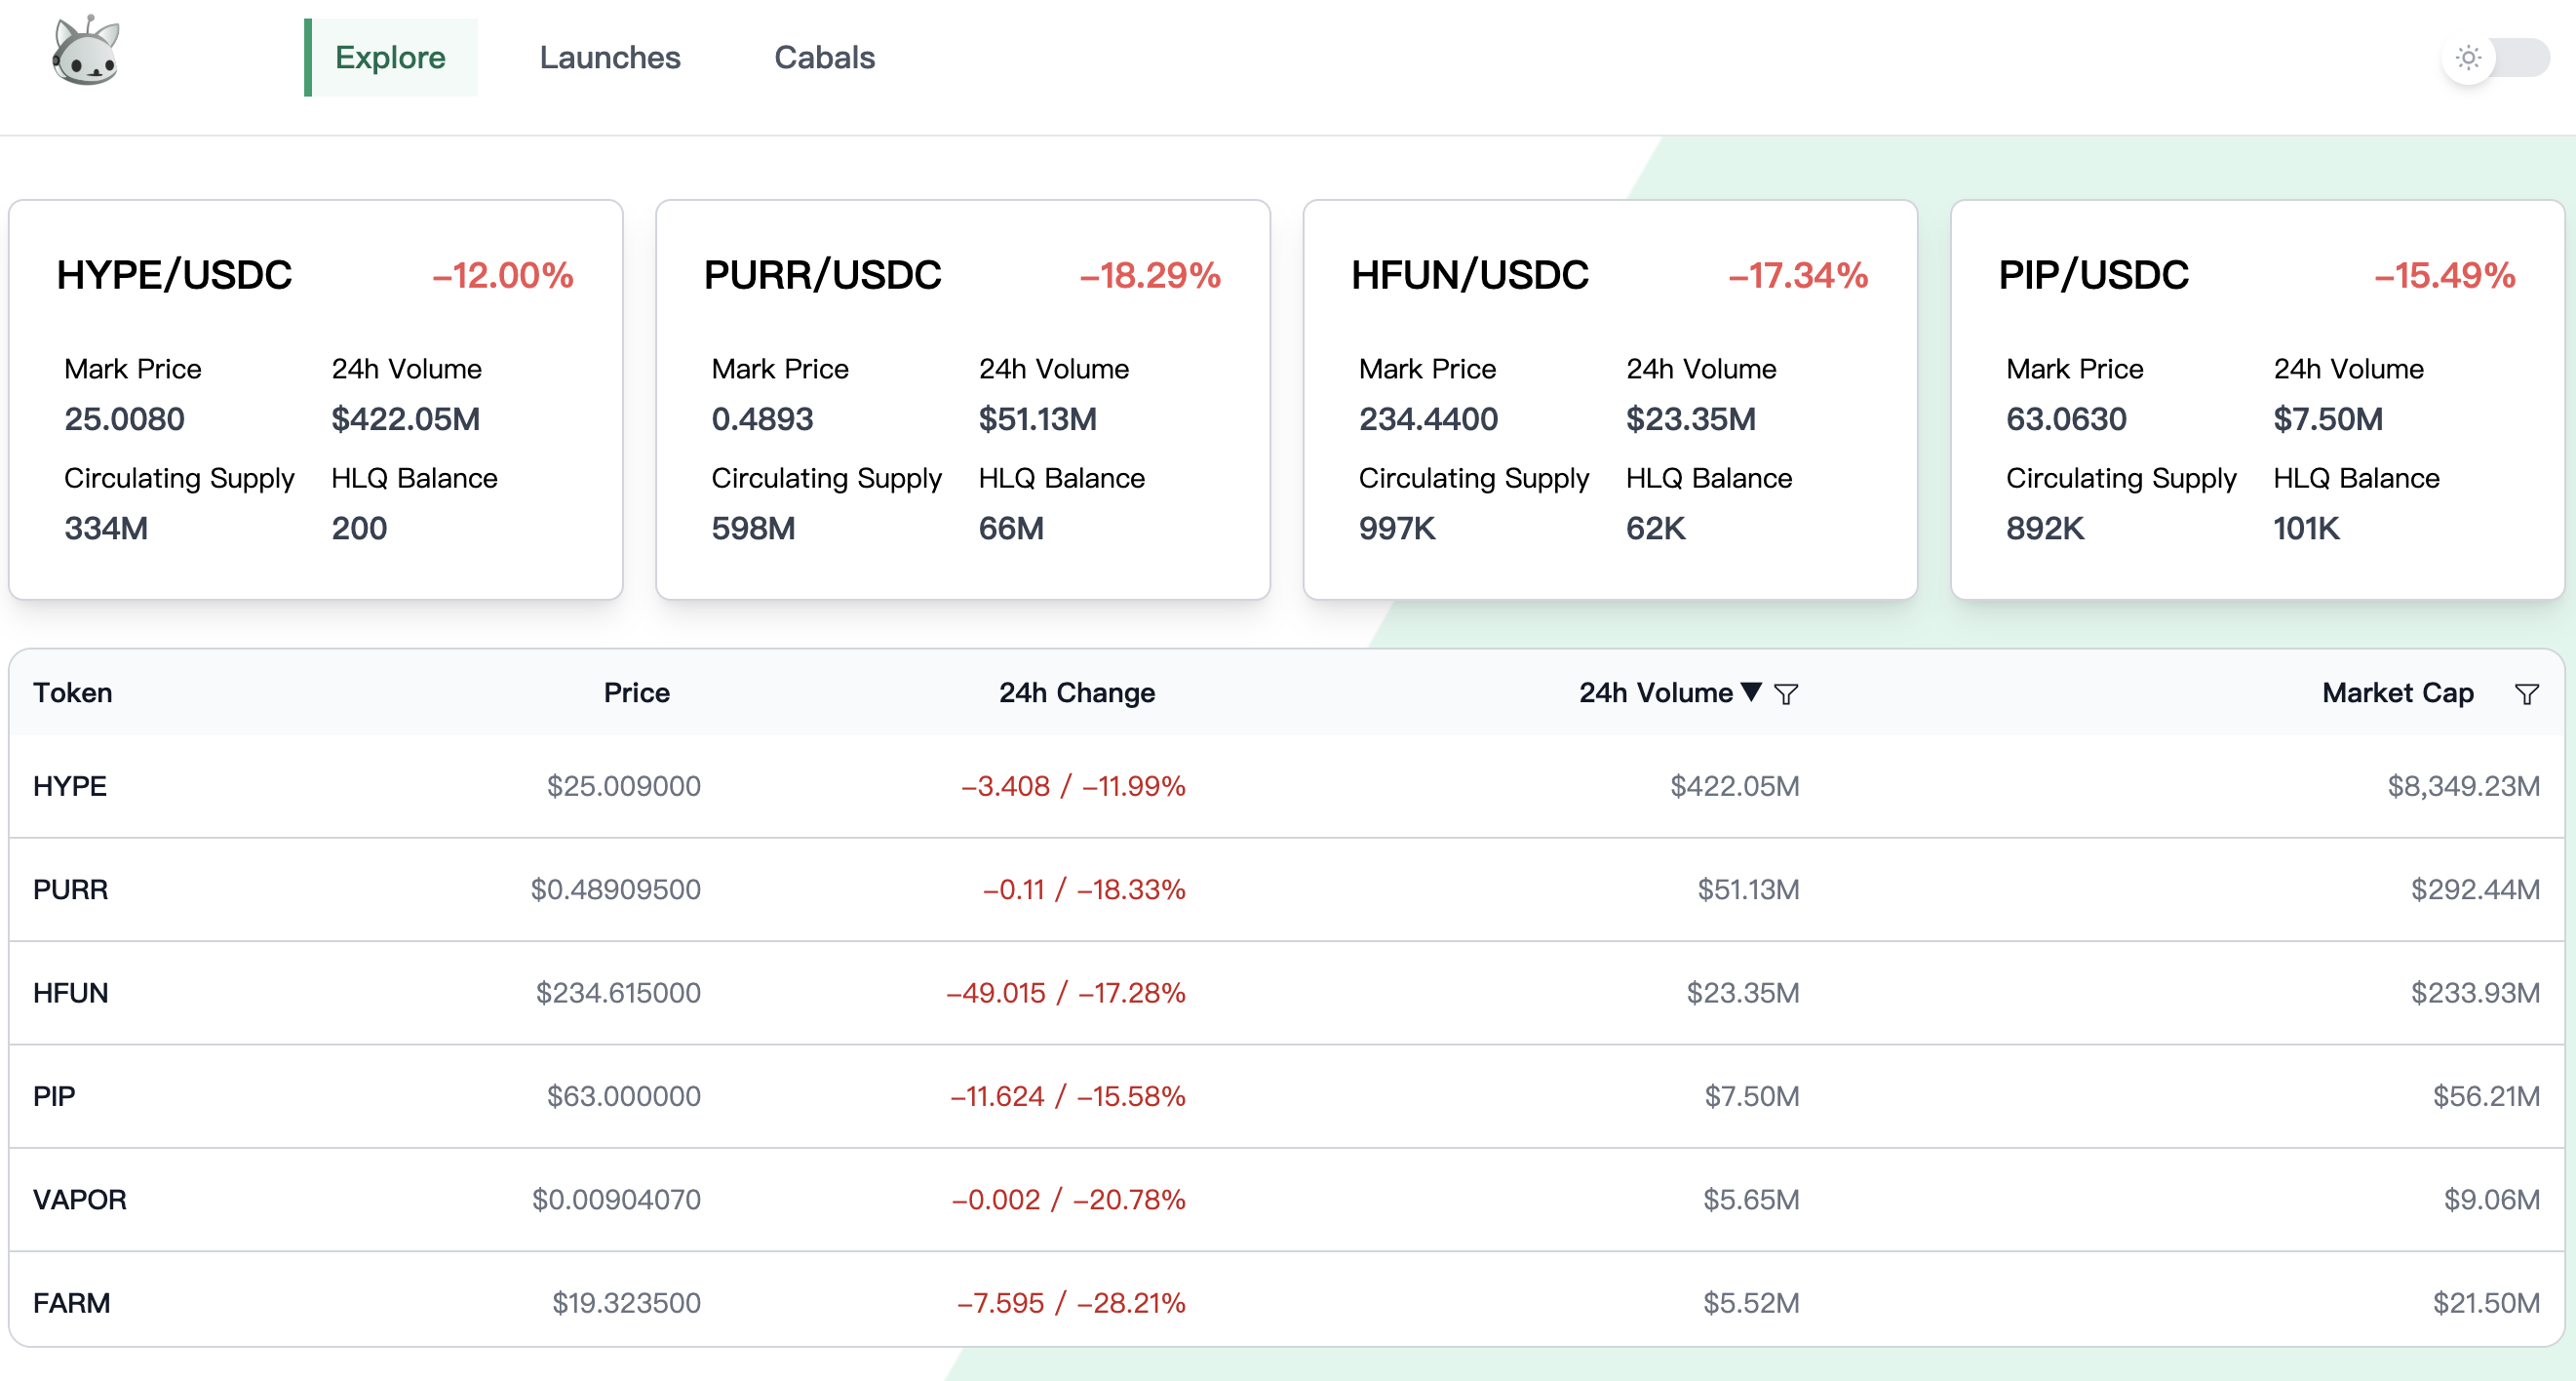The image size is (2576, 1381).
Task: Click the cat logo icon
Action: [86, 52]
